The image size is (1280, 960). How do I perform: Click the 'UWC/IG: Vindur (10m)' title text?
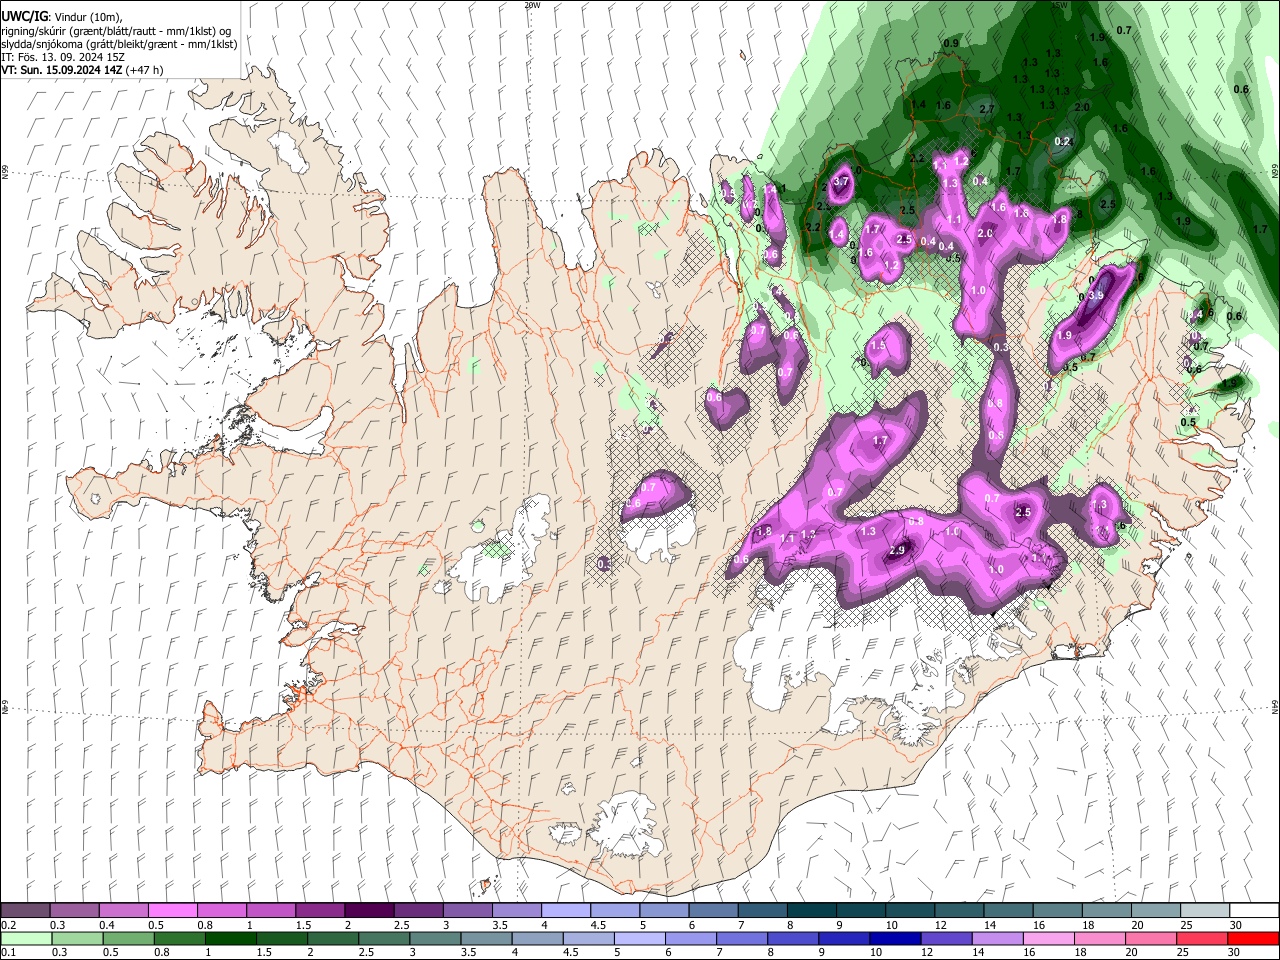click(x=62, y=17)
